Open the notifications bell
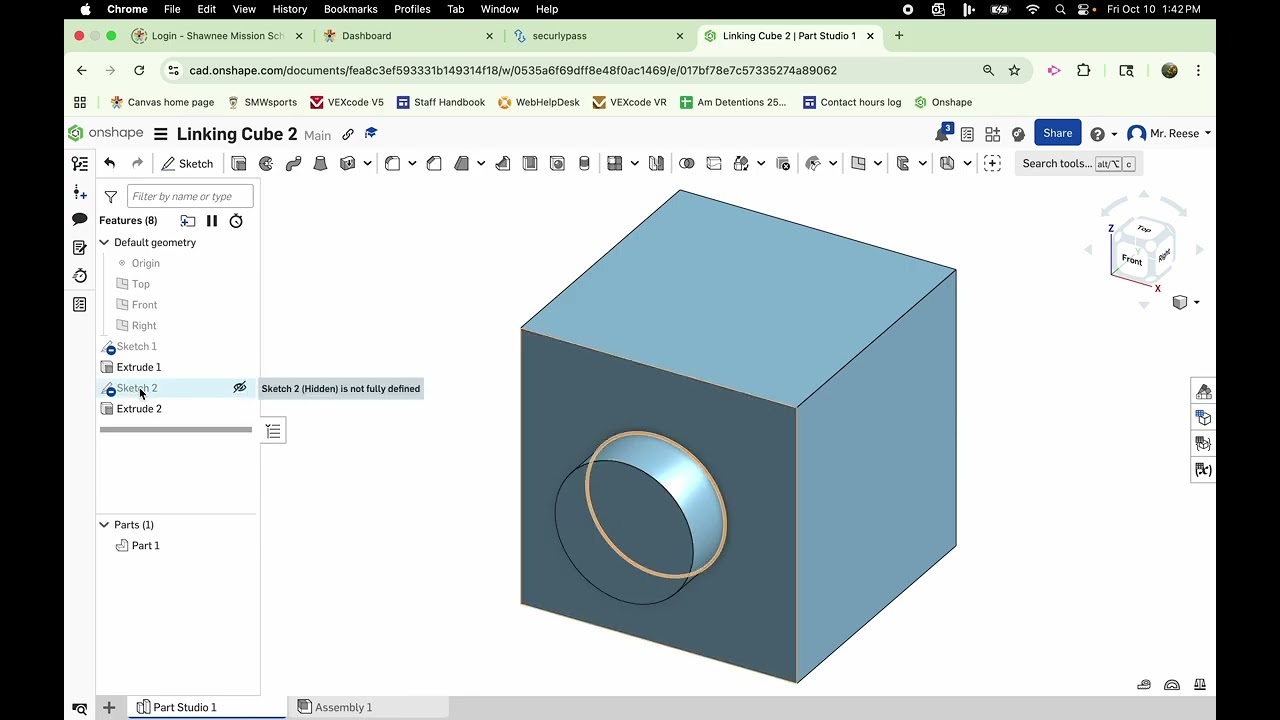Screen dimensions: 1280x720 942,133
